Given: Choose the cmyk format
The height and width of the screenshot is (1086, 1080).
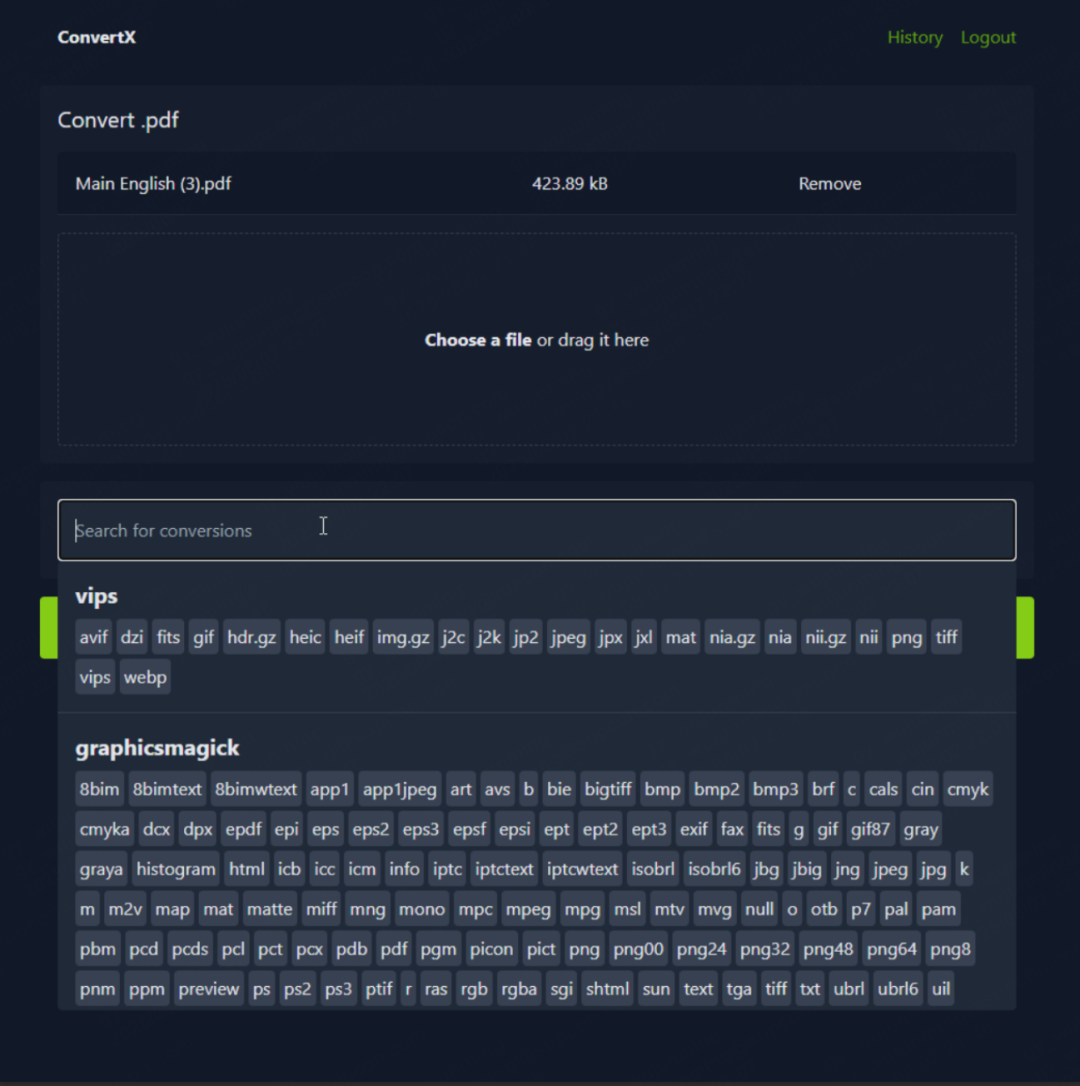Looking at the screenshot, I should tap(967, 790).
